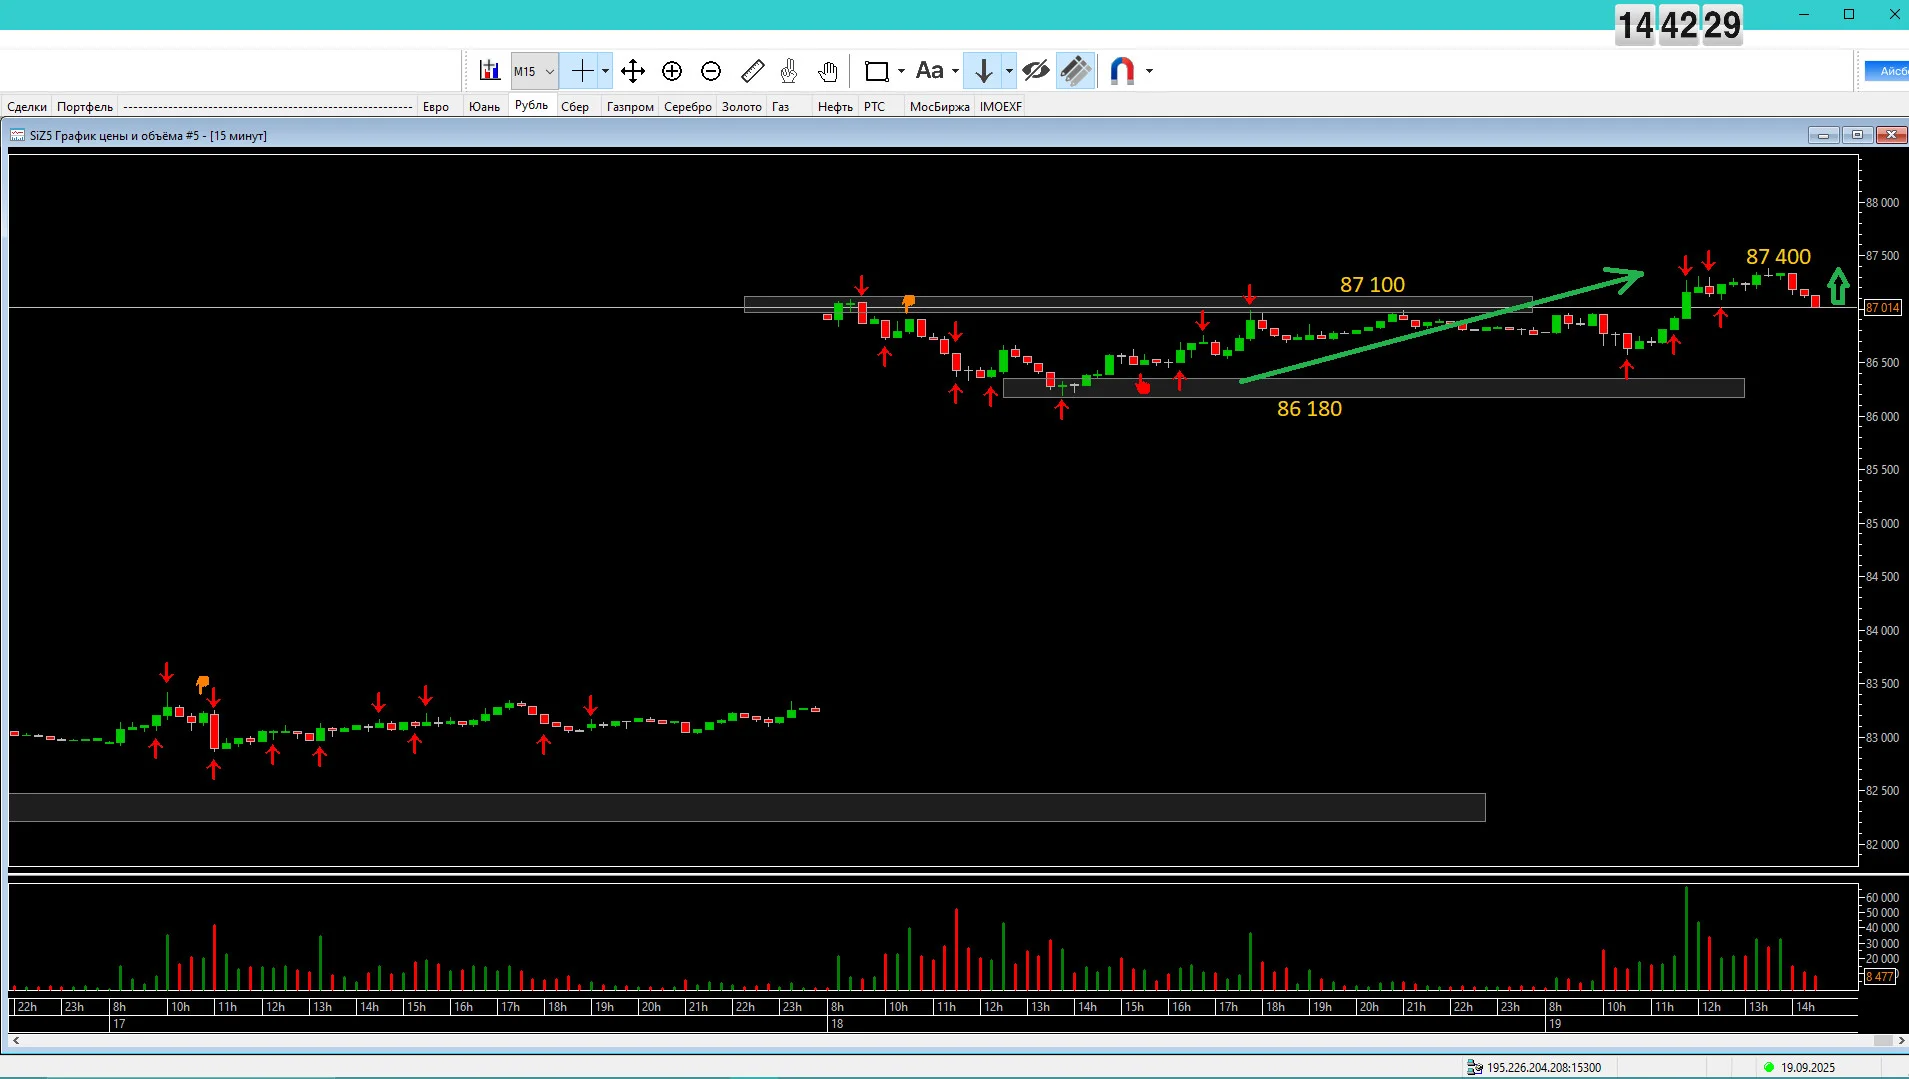
Task: Click the 87 100 price level label
Action: [1372, 285]
